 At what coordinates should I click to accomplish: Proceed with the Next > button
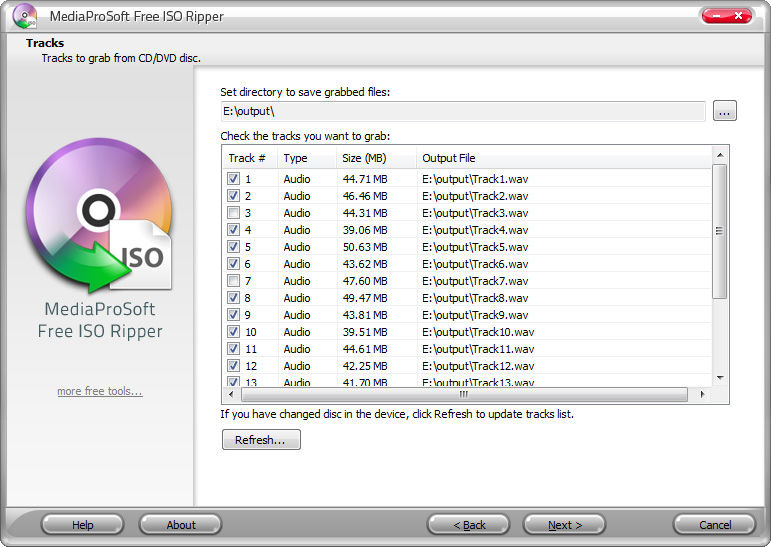click(x=564, y=525)
